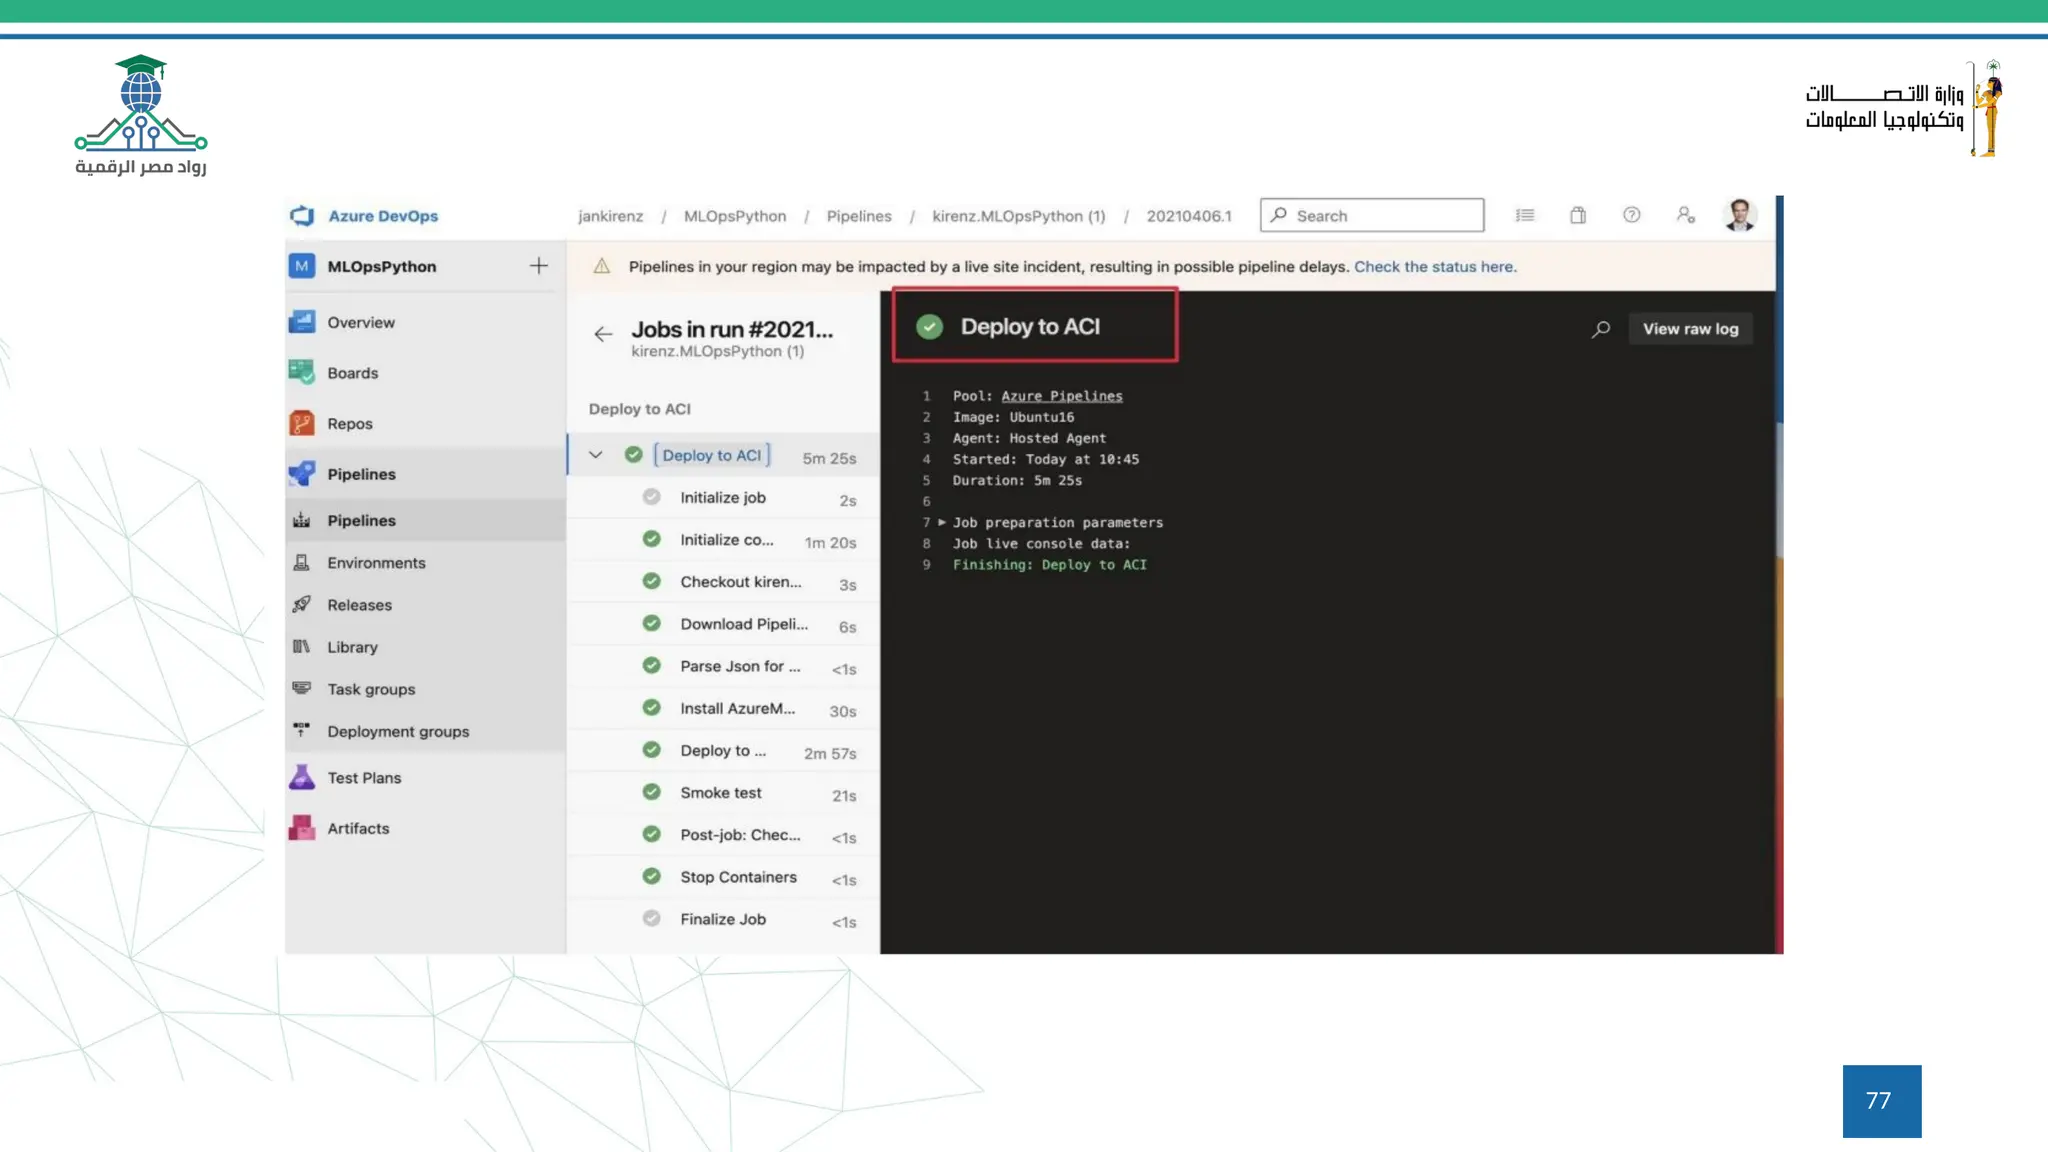The height and width of the screenshot is (1152, 2048).
Task: Click the View raw log button
Action: point(1690,329)
